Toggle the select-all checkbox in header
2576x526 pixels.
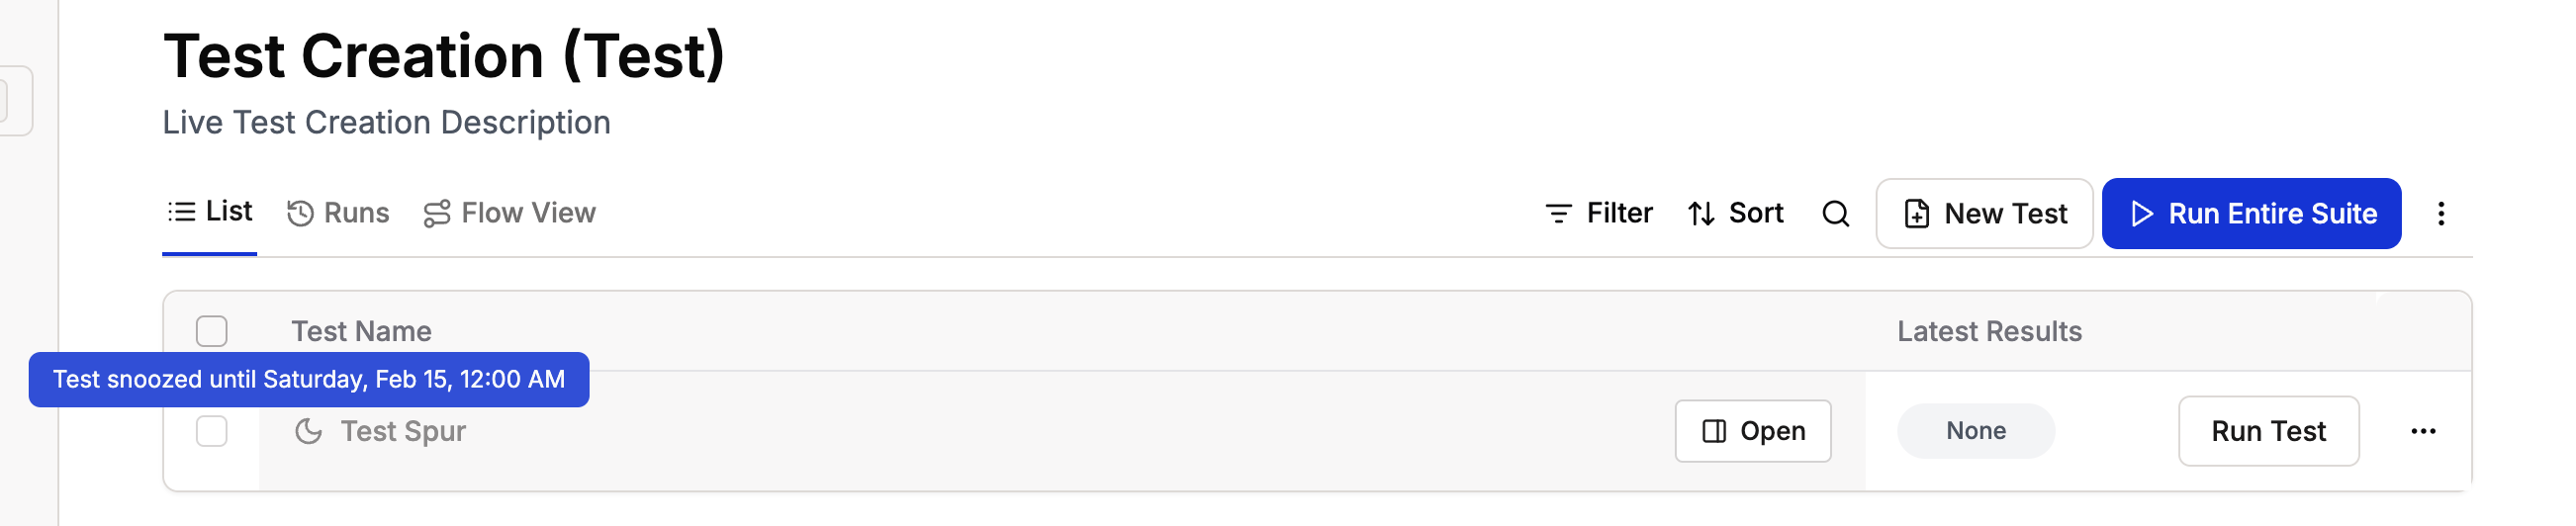click(x=212, y=331)
